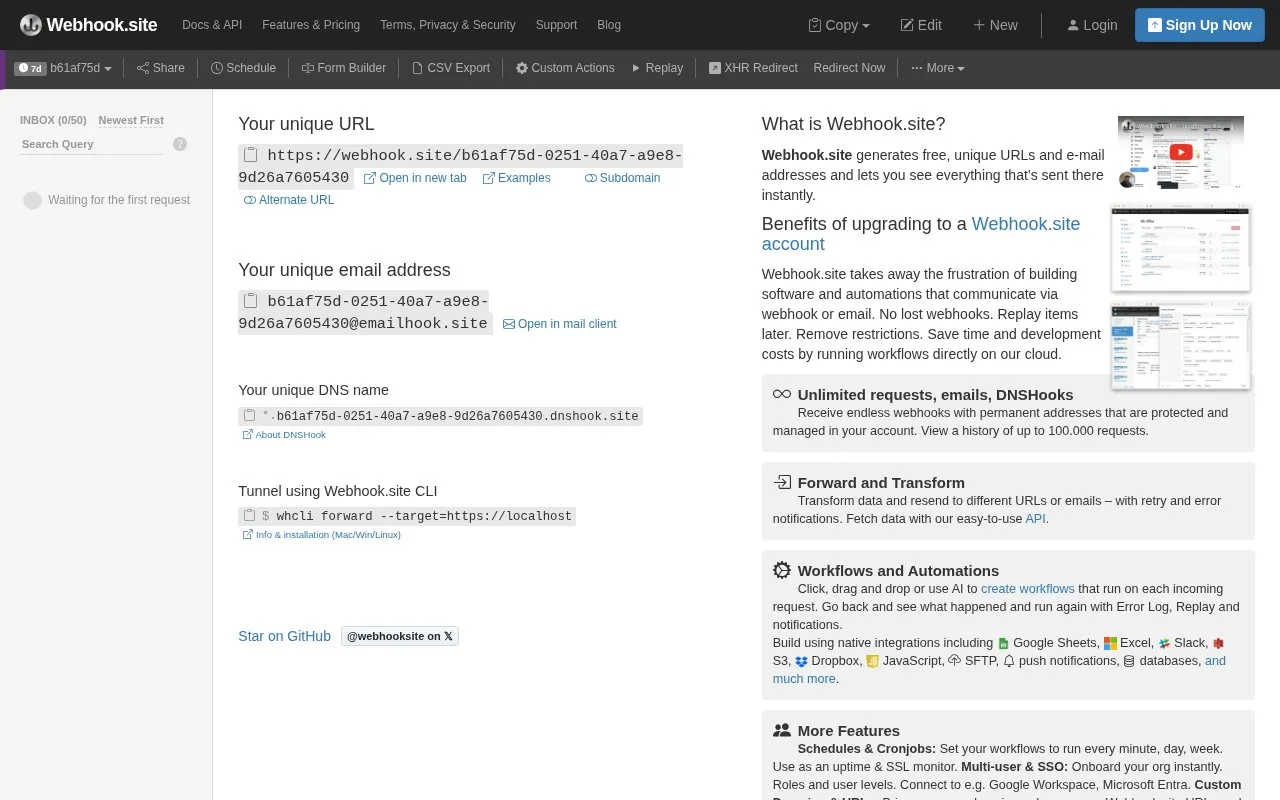1280x800 pixels.
Task: Click the Replay toolbar button
Action: [x=657, y=68]
